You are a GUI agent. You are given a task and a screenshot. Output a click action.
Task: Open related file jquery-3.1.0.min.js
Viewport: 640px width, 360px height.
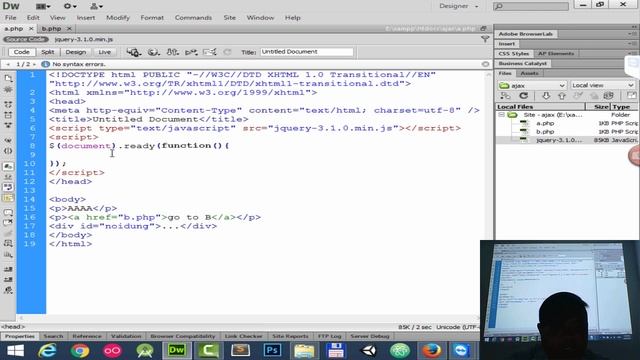click(84, 39)
